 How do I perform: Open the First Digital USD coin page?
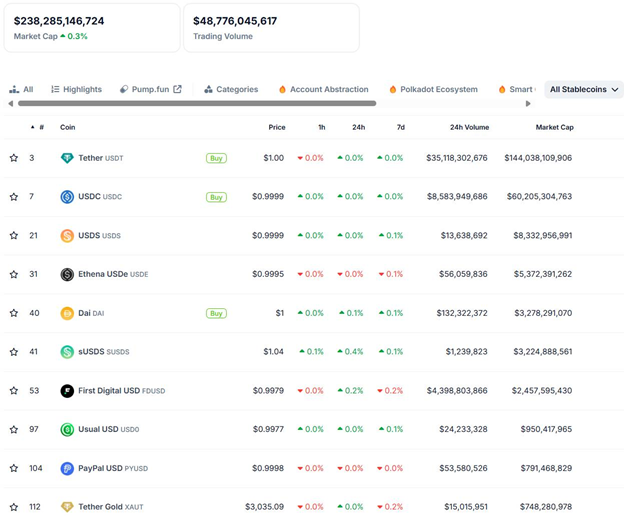click(121, 391)
